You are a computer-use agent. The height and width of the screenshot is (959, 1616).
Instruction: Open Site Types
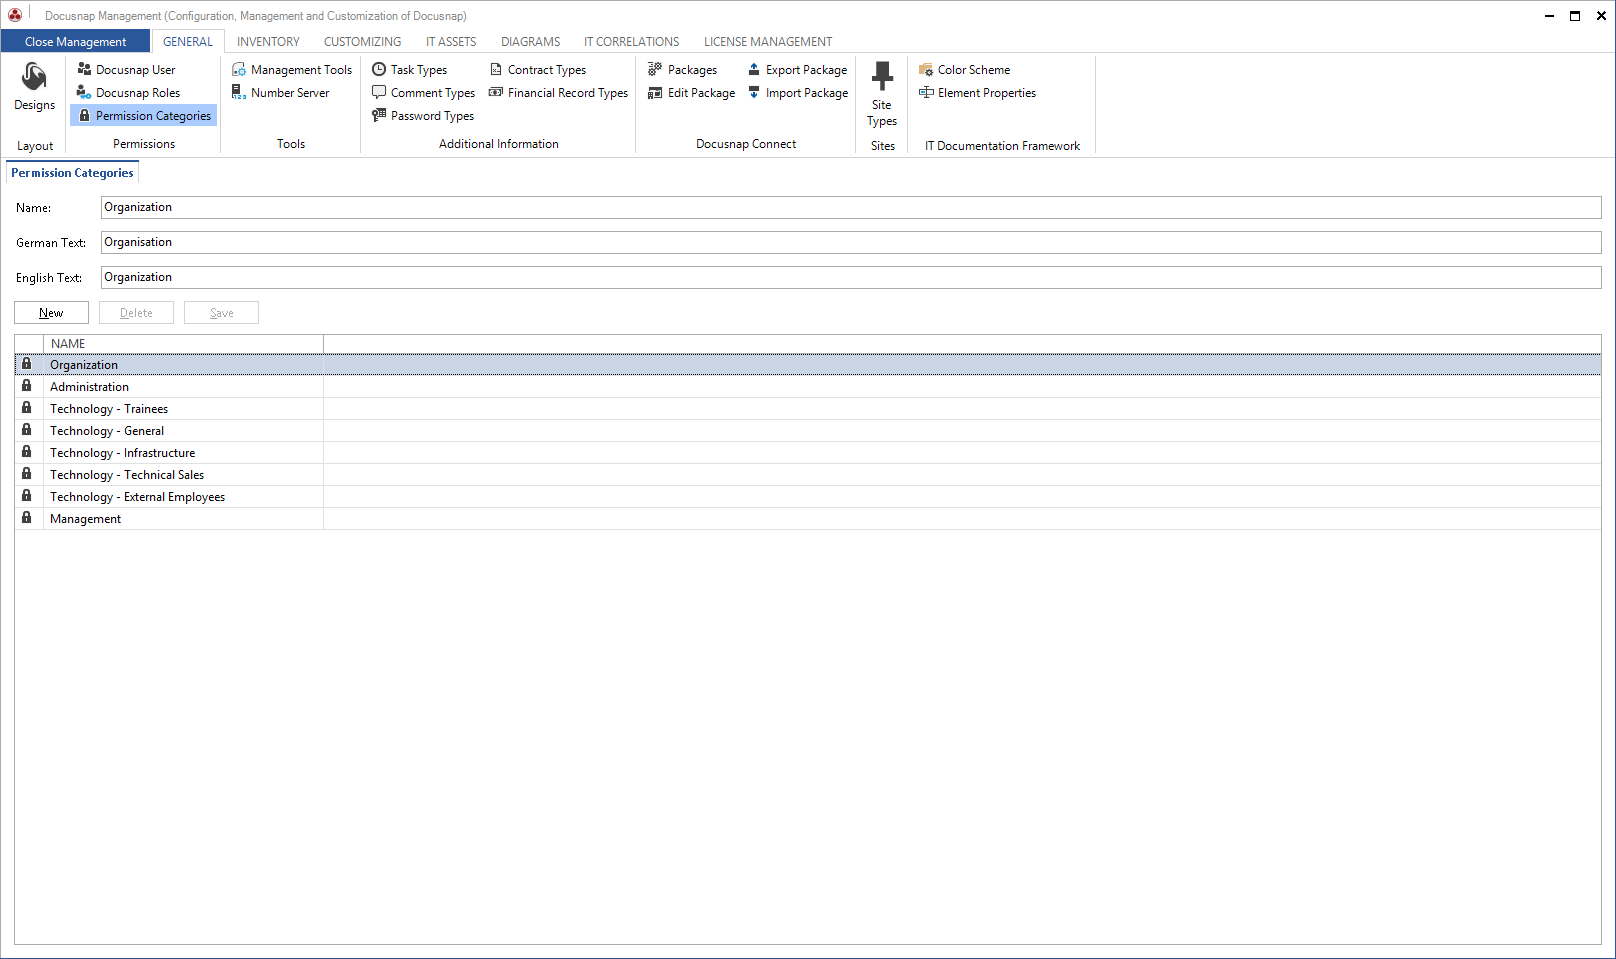pos(882,94)
